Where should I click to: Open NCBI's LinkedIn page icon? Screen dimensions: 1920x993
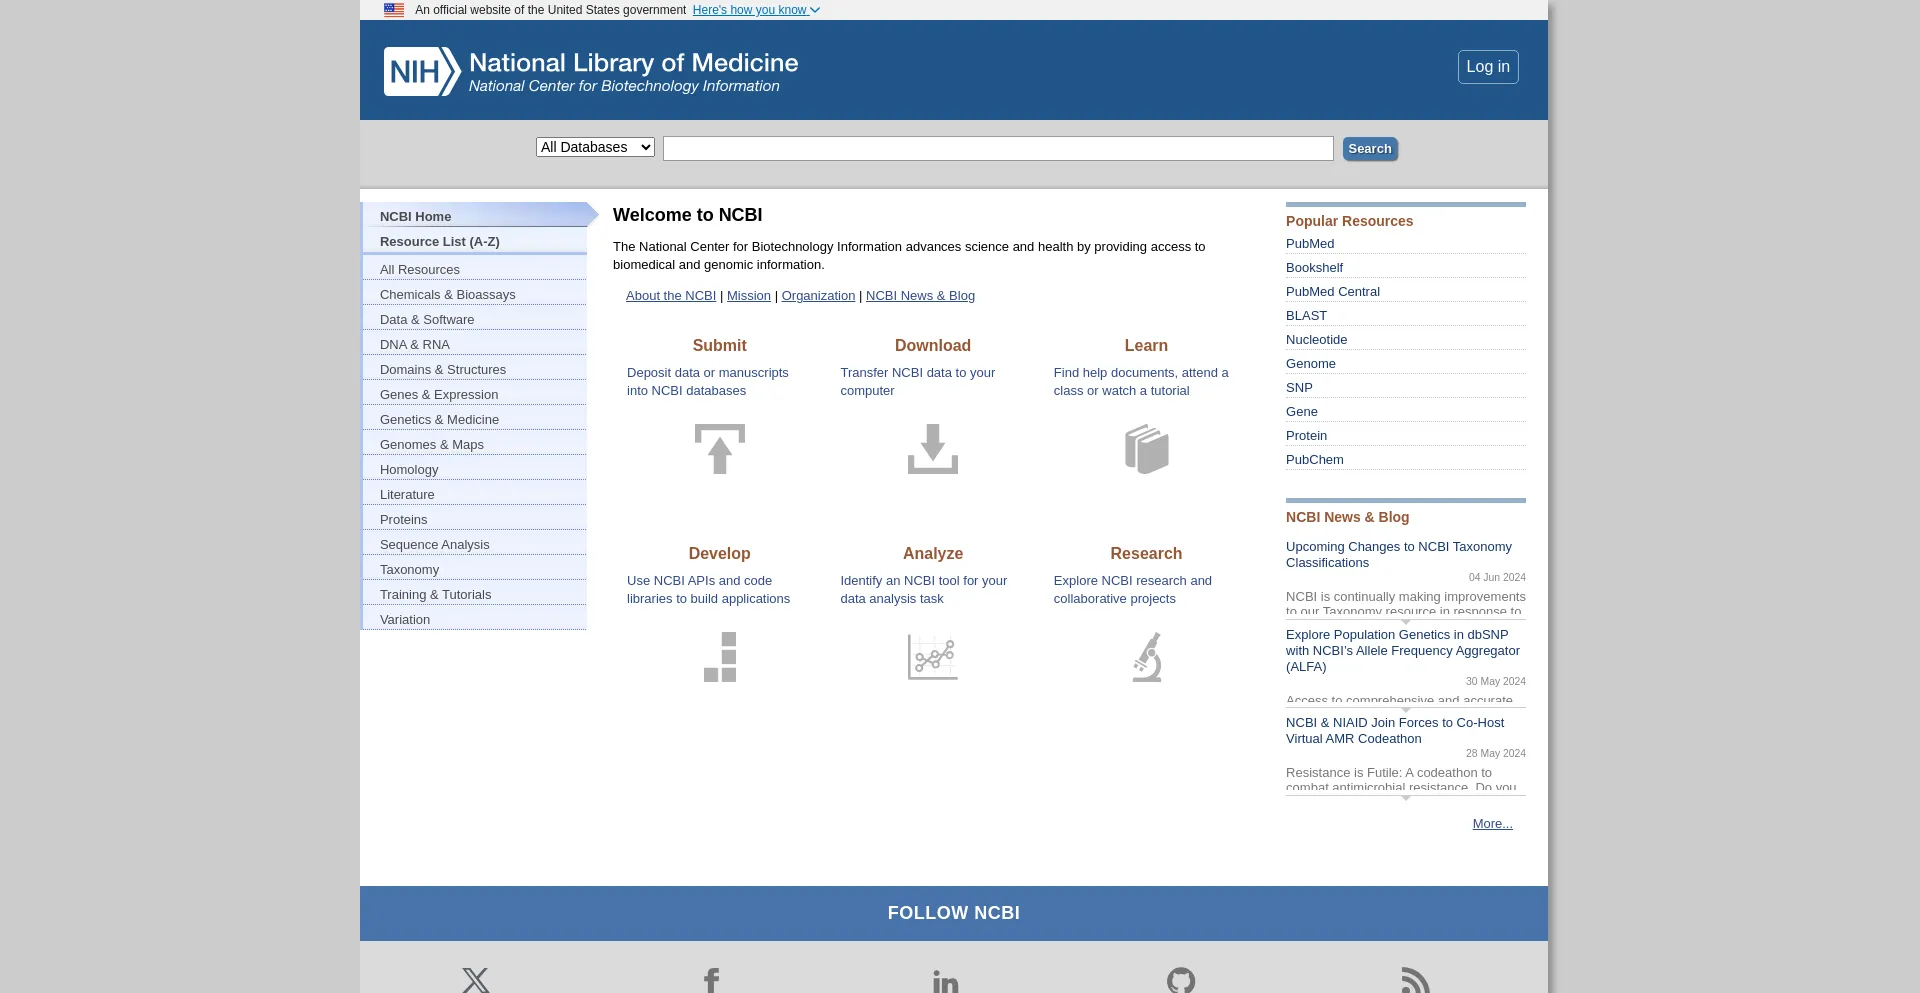[x=945, y=981]
